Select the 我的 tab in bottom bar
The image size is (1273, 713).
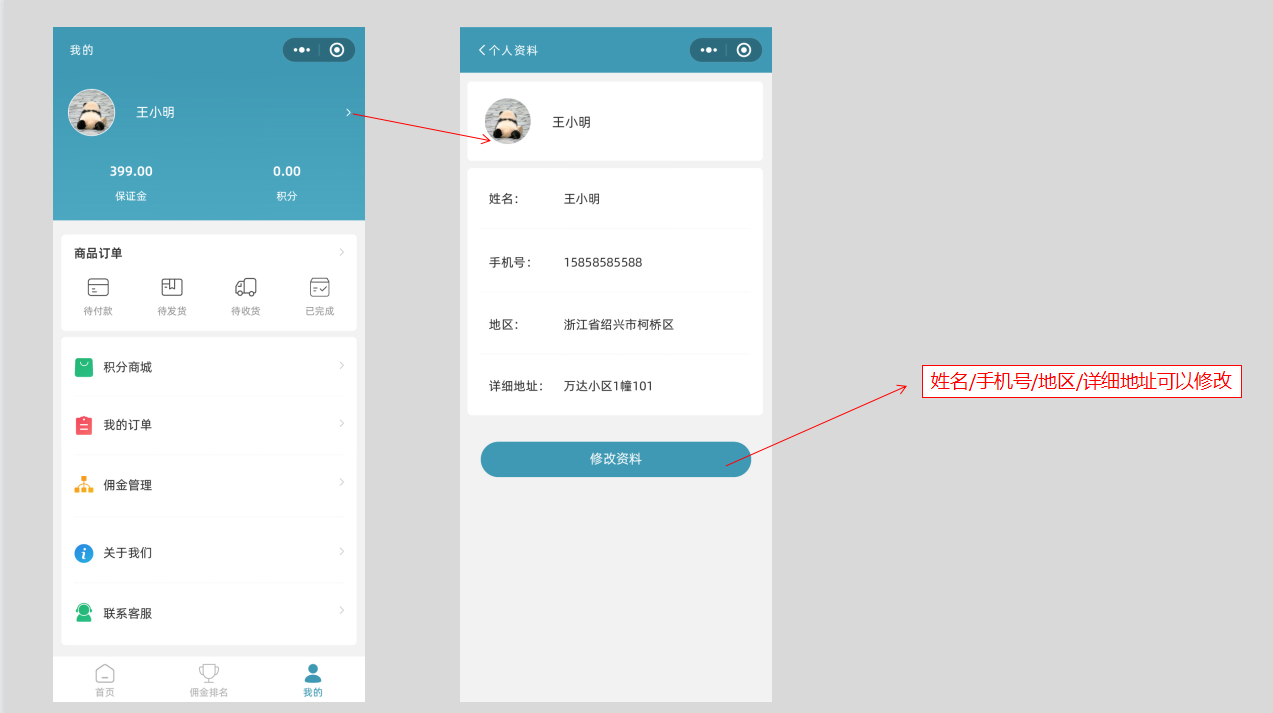tap(313, 680)
